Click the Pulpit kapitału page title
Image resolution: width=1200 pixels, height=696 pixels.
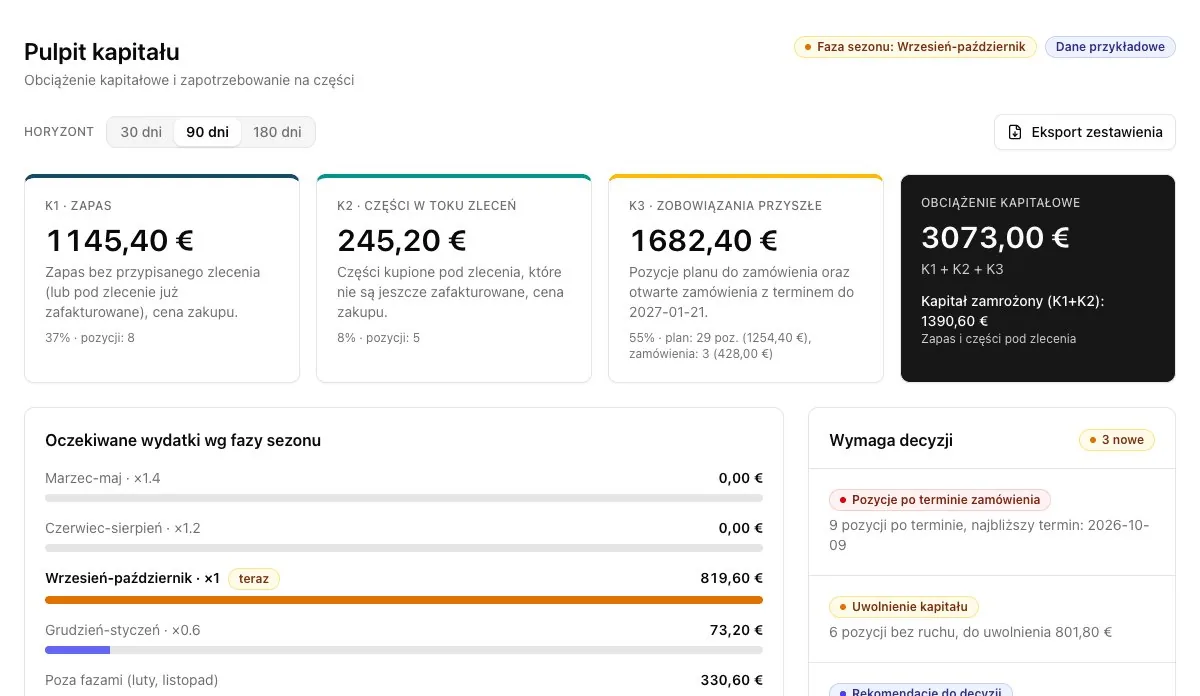102,52
